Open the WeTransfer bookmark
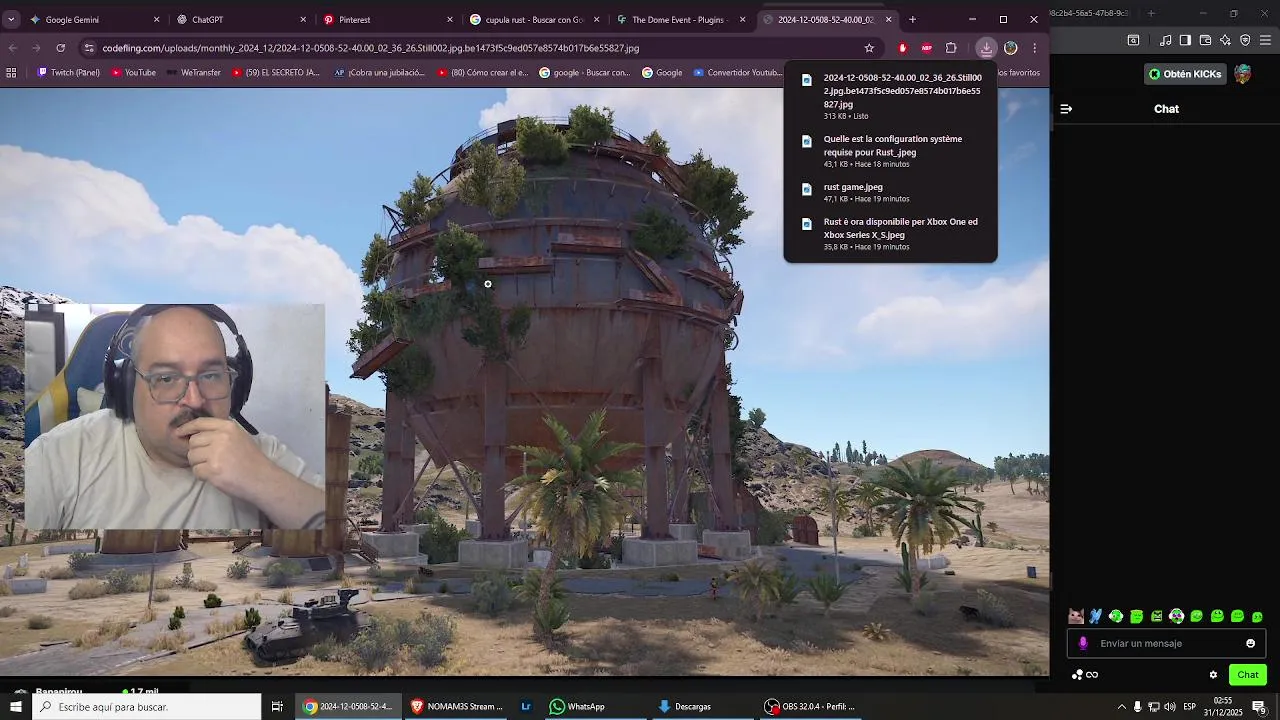 (193, 72)
